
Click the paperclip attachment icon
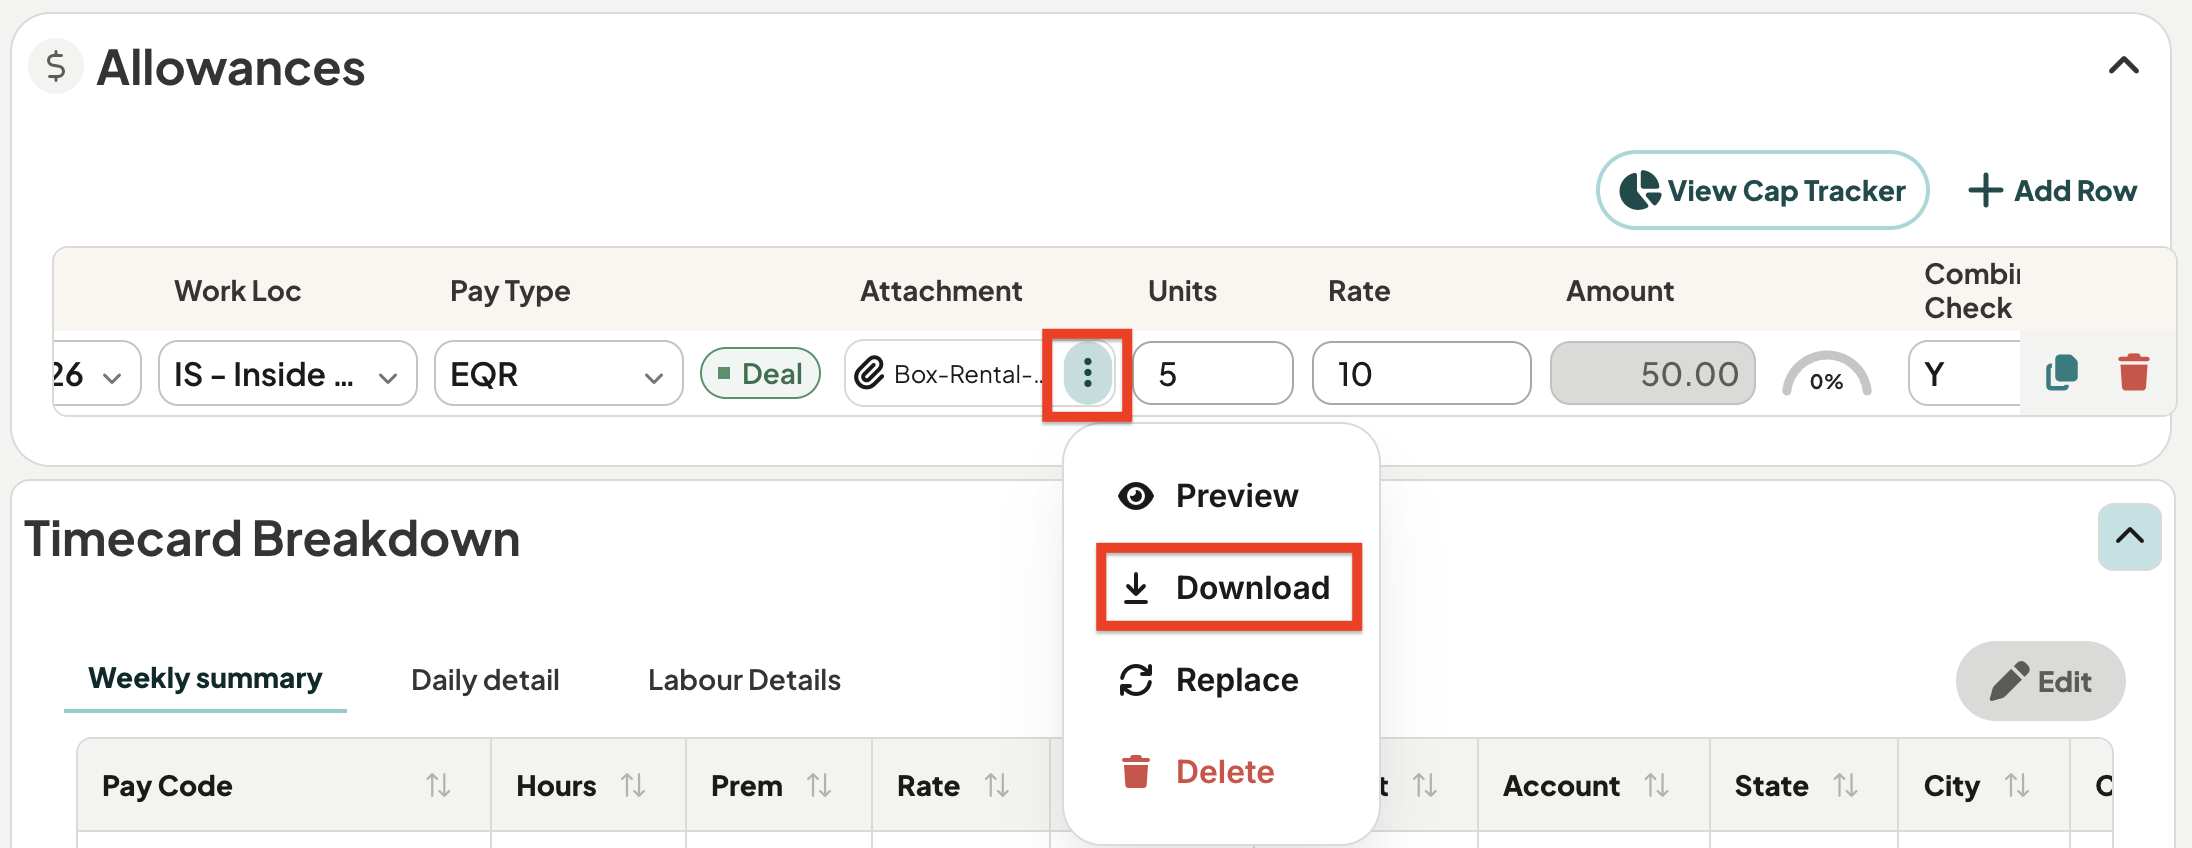click(869, 373)
